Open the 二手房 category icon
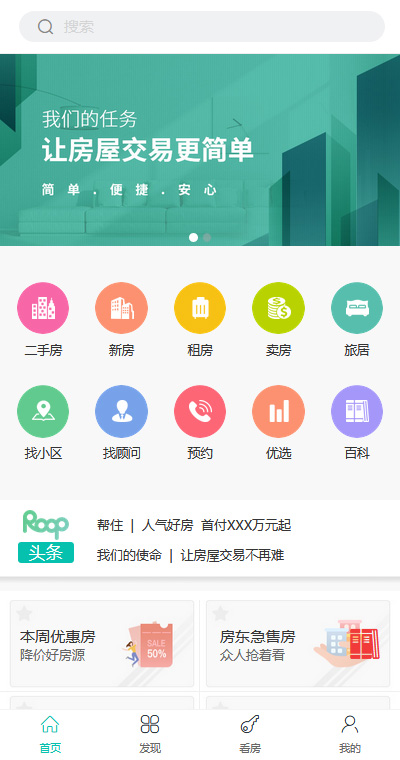The height and width of the screenshot is (760, 400). [43, 308]
